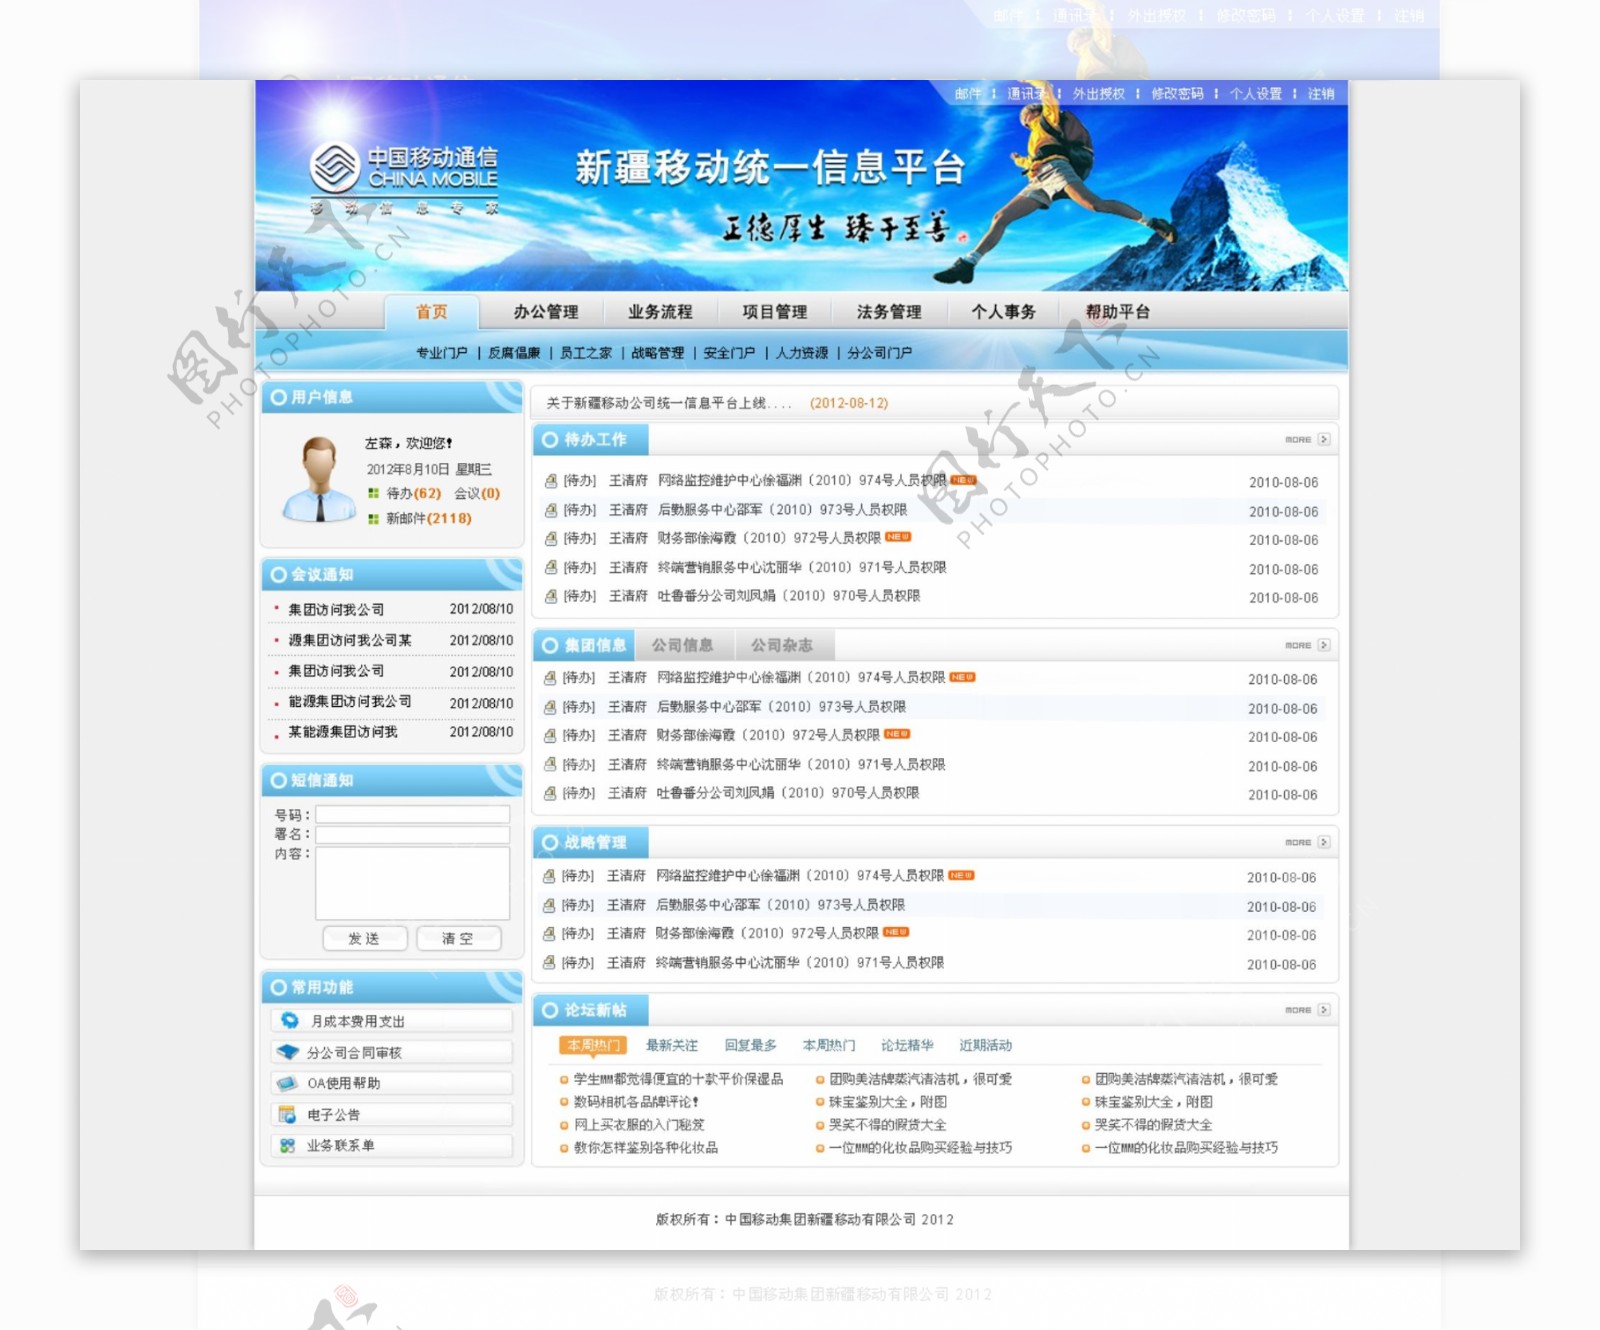Open forum post 数码相机各品牌评论
This screenshot has height=1330, width=1600.
click(x=636, y=1102)
